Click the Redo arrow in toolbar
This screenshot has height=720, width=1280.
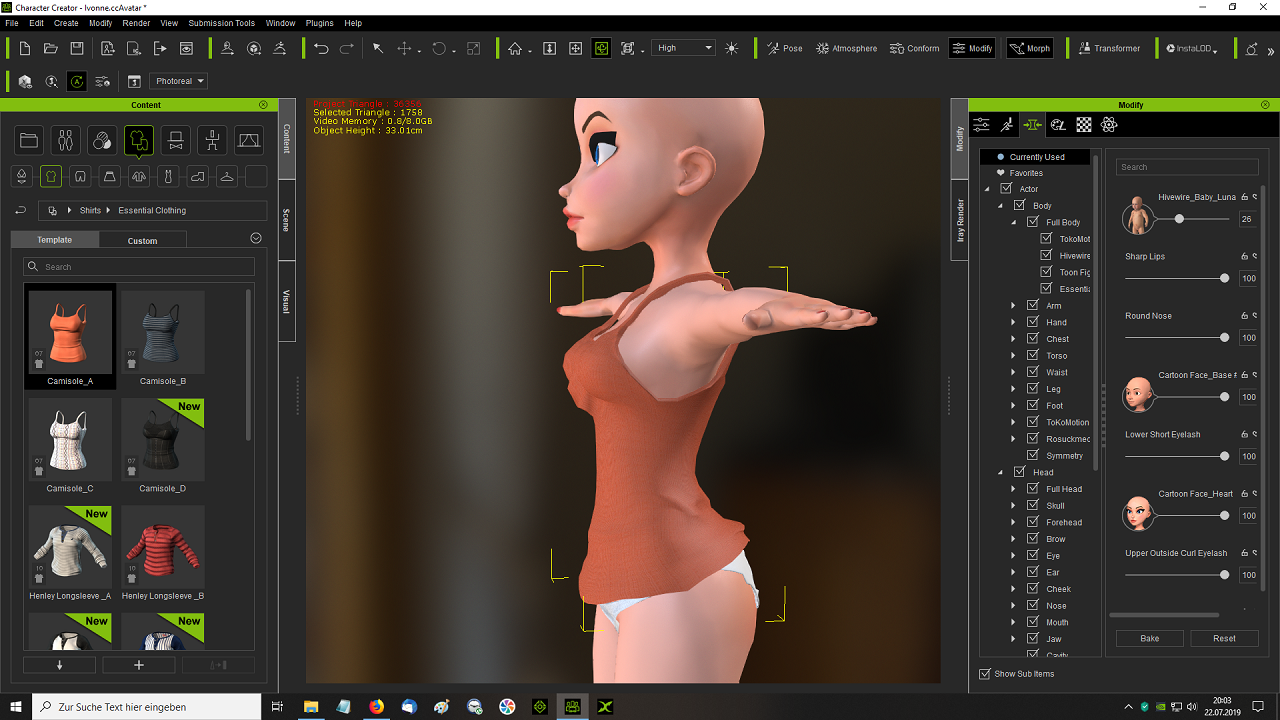click(x=347, y=48)
